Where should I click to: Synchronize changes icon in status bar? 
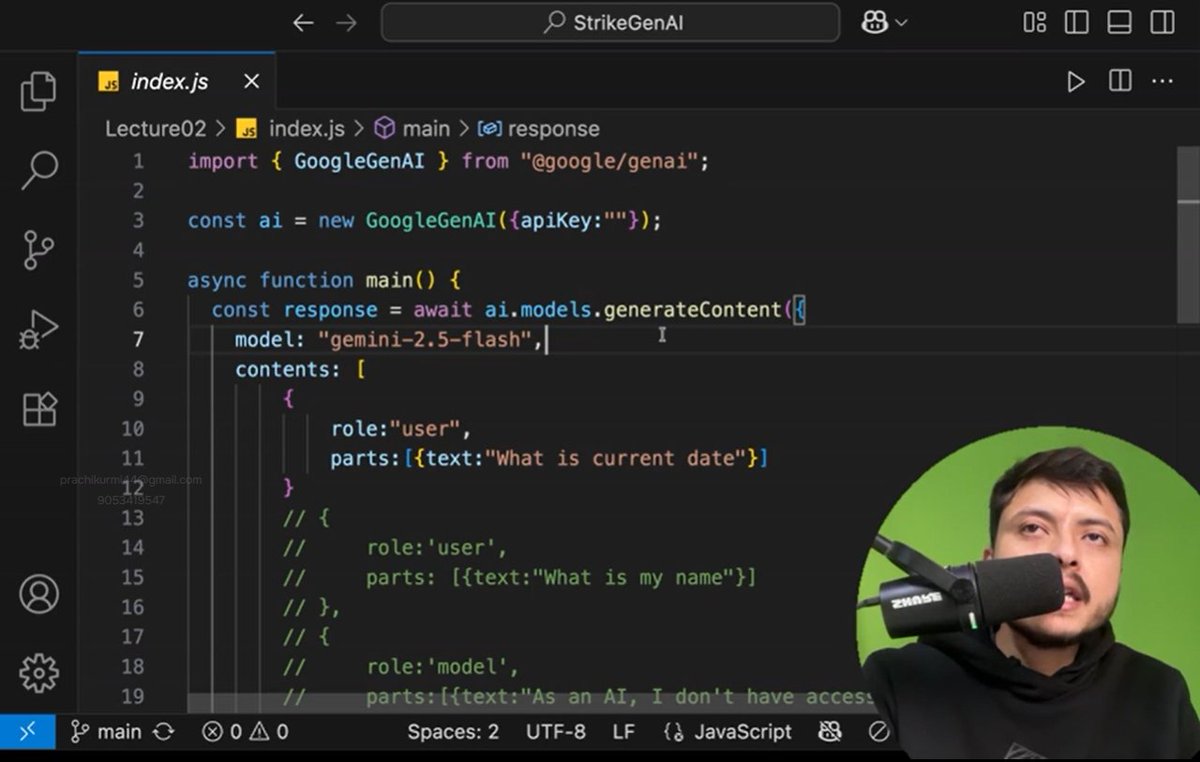[x=163, y=732]
